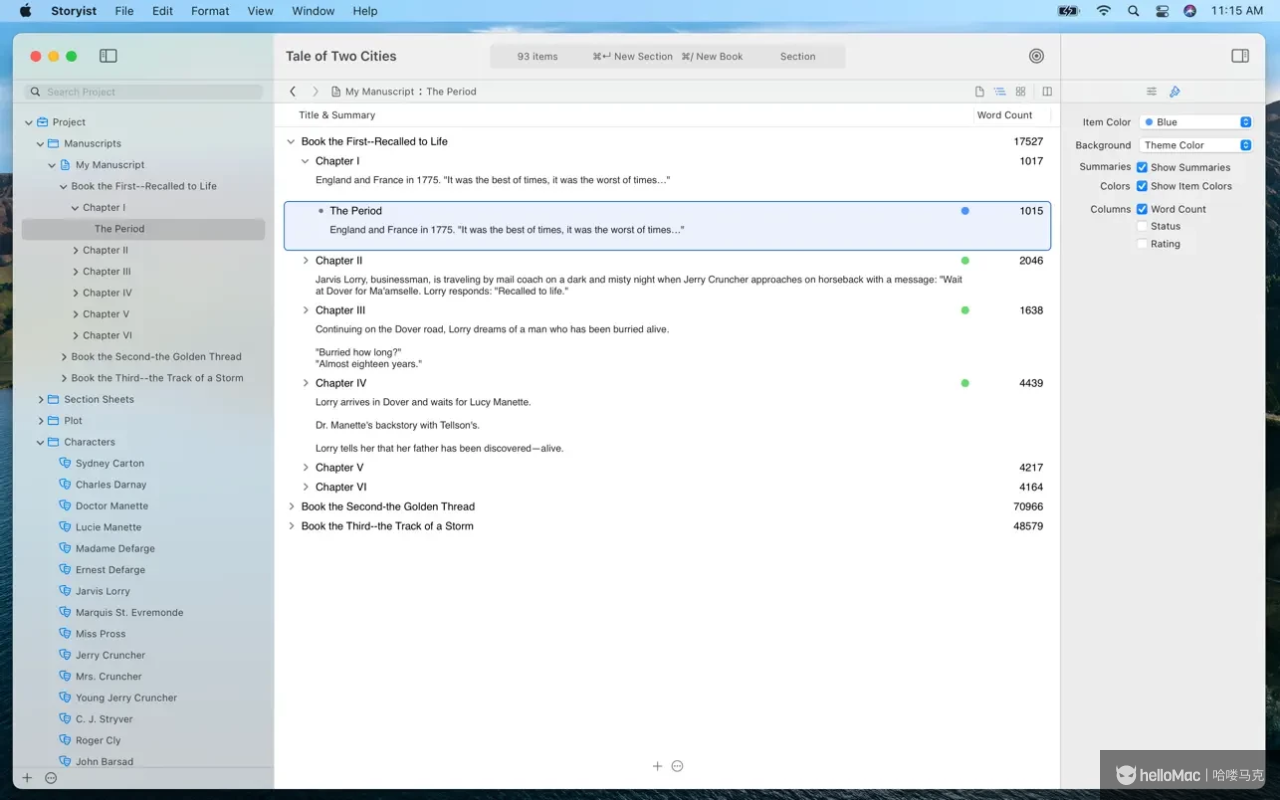The height and width of the screenshot is (800, 1280).
Task: Collapse the Characters folder in sidebar
Action: pyautogui.click(x=41, y=442)
